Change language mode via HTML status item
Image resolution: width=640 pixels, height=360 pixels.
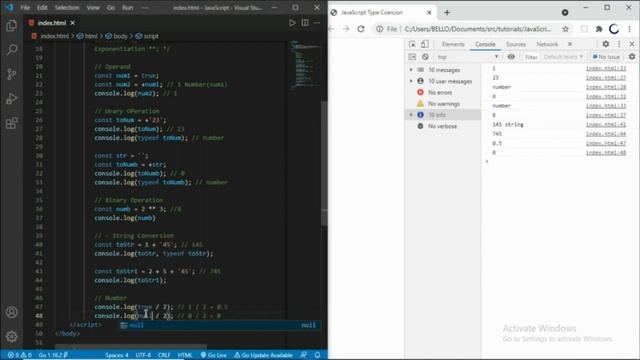[x=185, y=355]
